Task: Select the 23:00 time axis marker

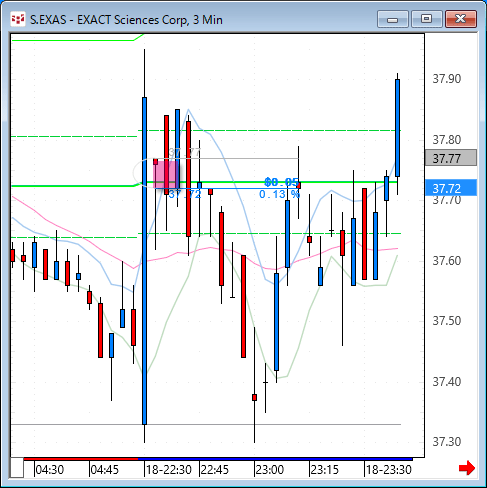Action: coord(270,470)
